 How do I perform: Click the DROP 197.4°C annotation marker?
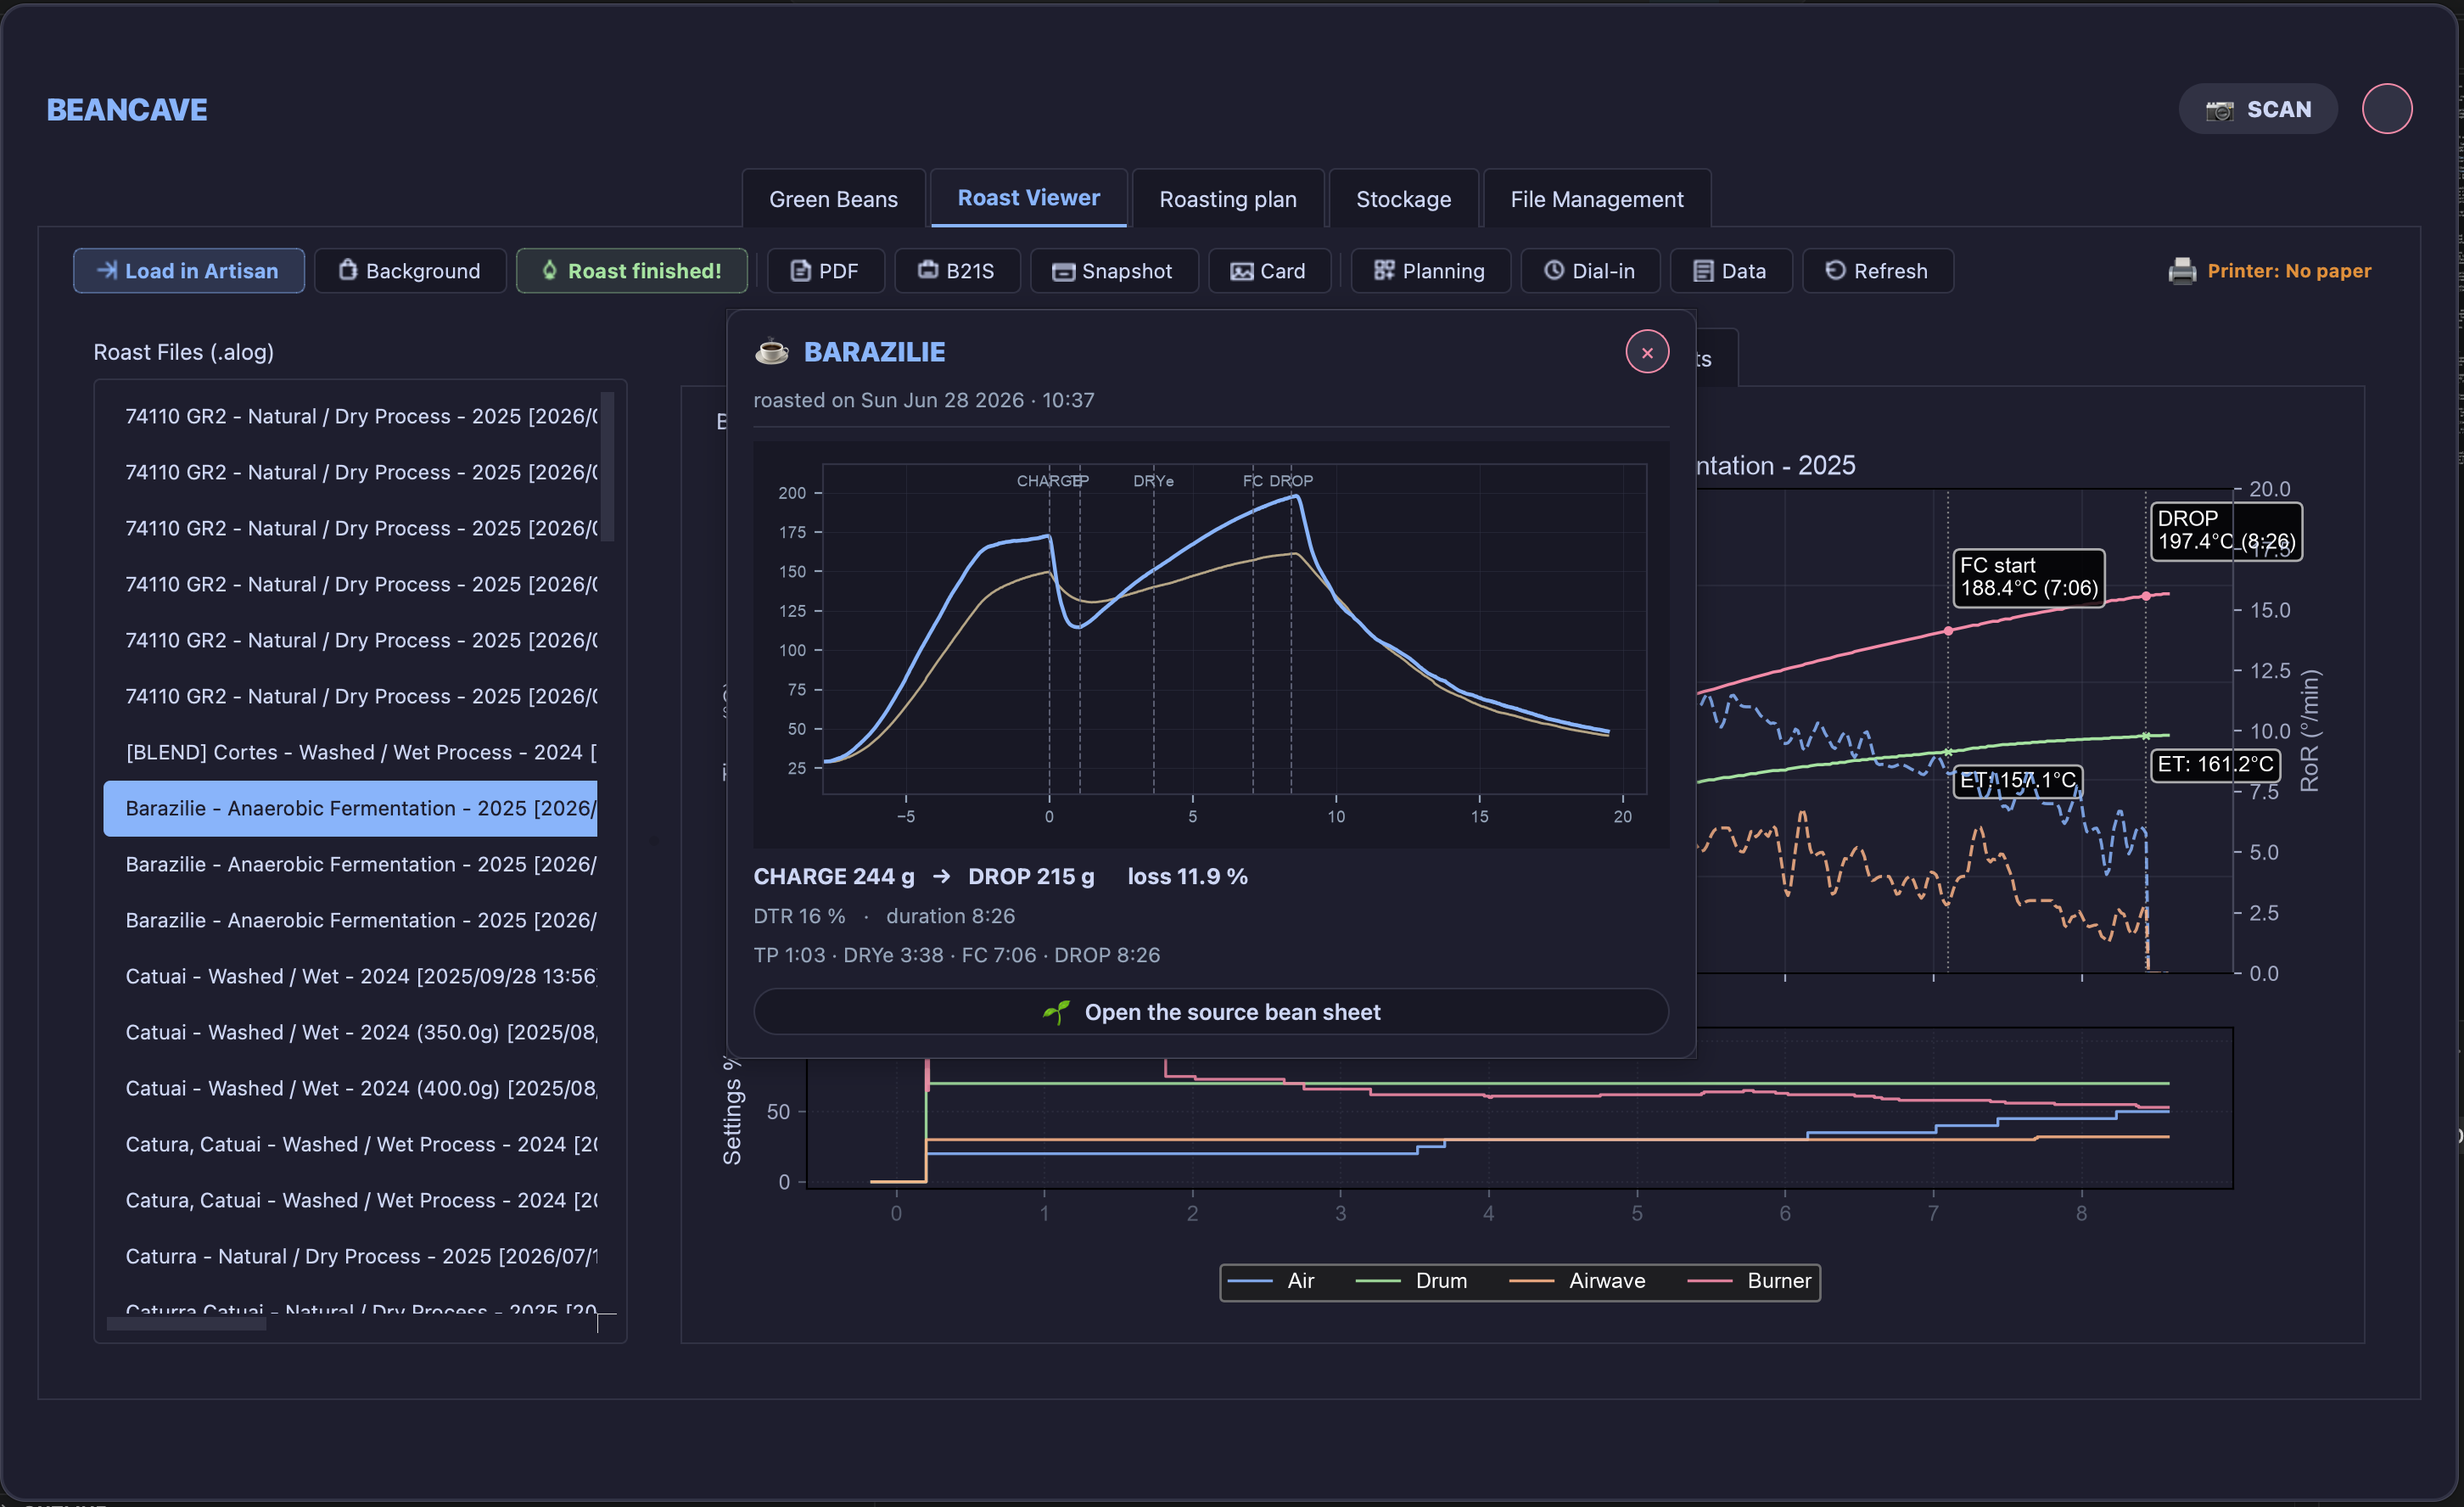point(2226,531)
